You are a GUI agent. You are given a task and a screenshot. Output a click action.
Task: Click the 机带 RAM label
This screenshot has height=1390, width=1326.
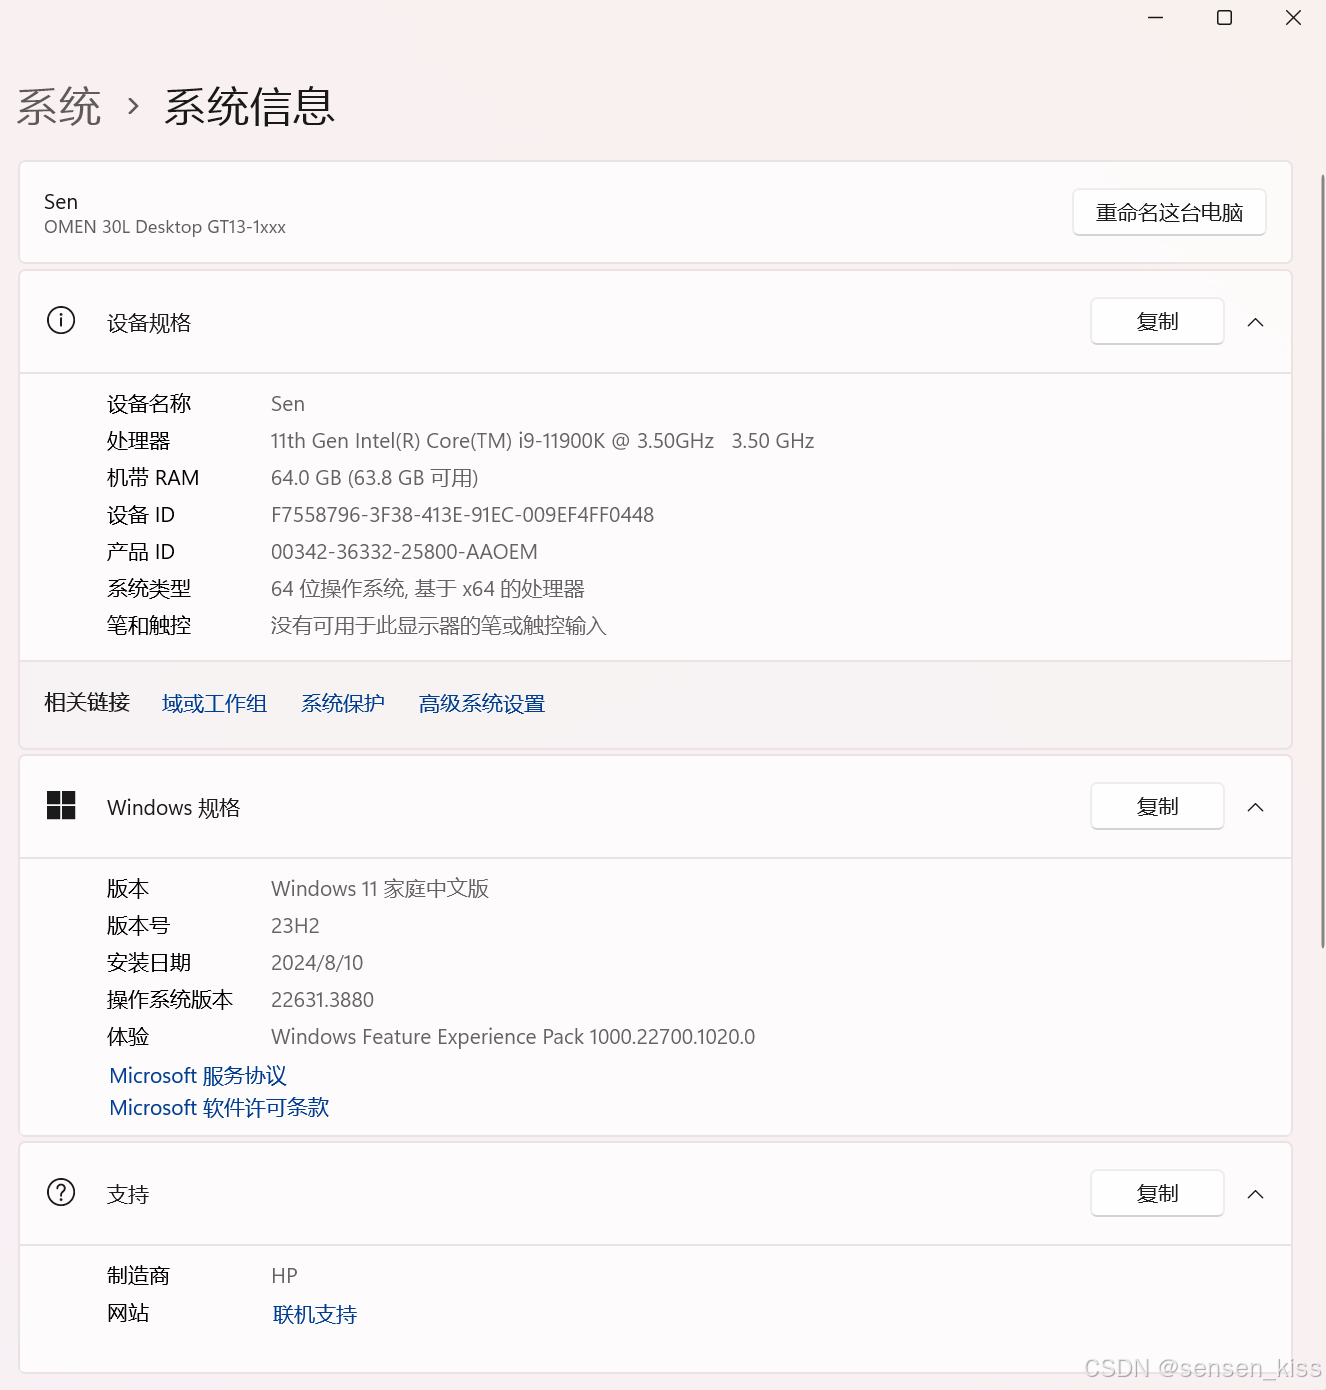pyautogui.click(x=153, y=478)
